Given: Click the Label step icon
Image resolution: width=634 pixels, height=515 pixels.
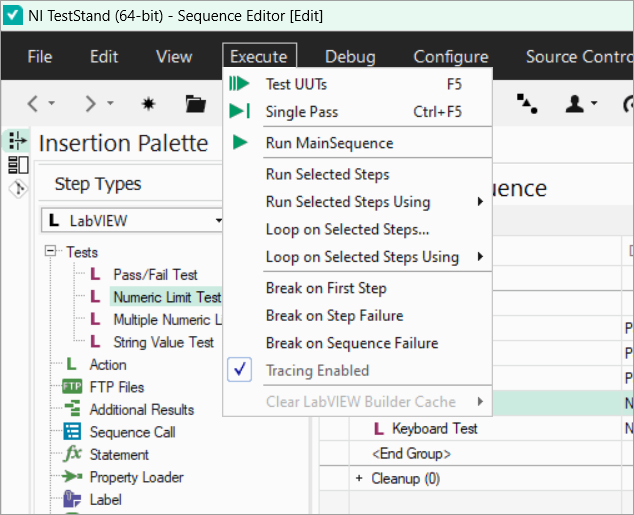Looking at the screenshot, I should click(x=72, y=498).
